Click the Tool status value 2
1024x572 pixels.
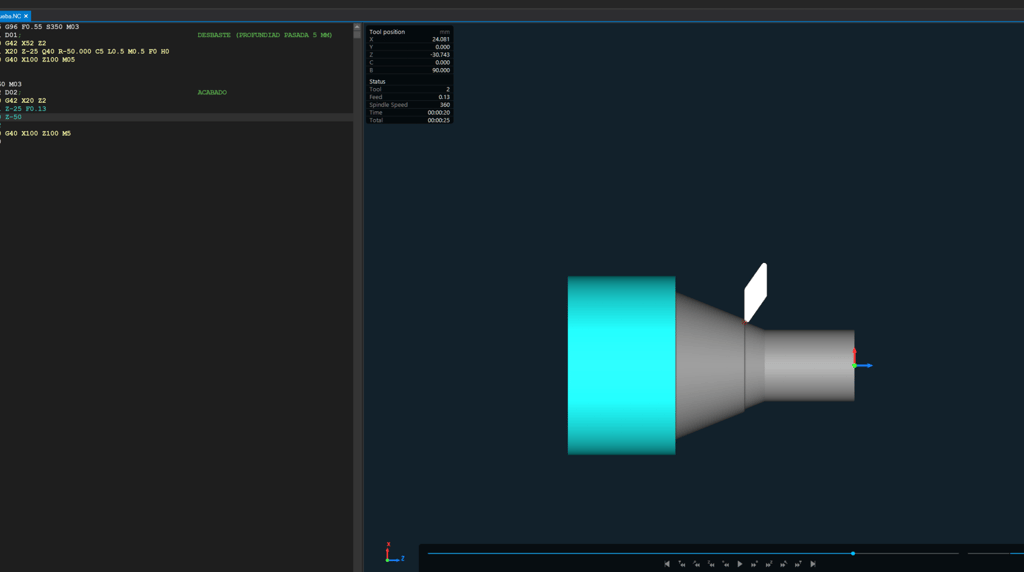click(x=448, y=89)
